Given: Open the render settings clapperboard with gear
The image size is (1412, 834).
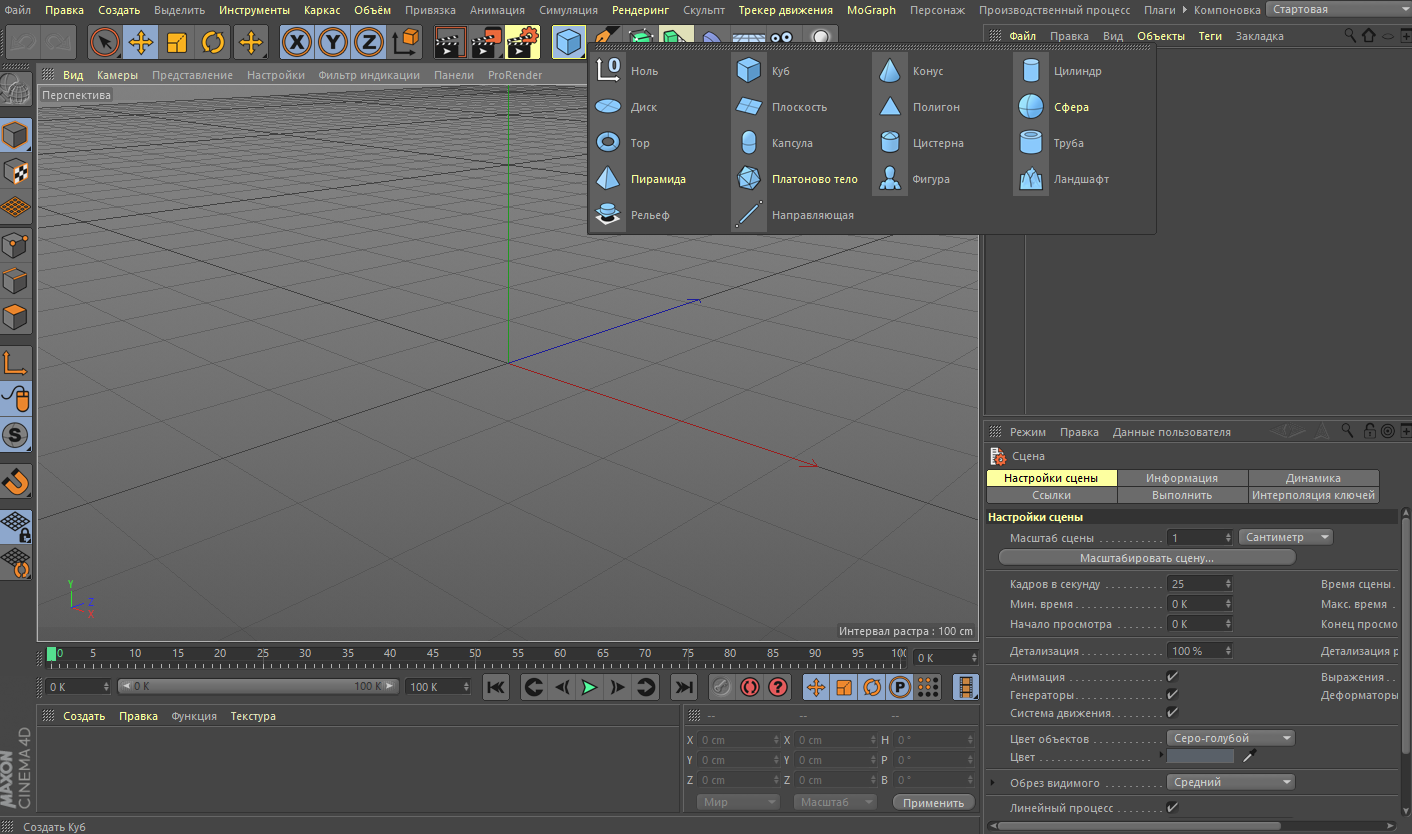Looking at the screenshot, I should [x=522, y=43].
